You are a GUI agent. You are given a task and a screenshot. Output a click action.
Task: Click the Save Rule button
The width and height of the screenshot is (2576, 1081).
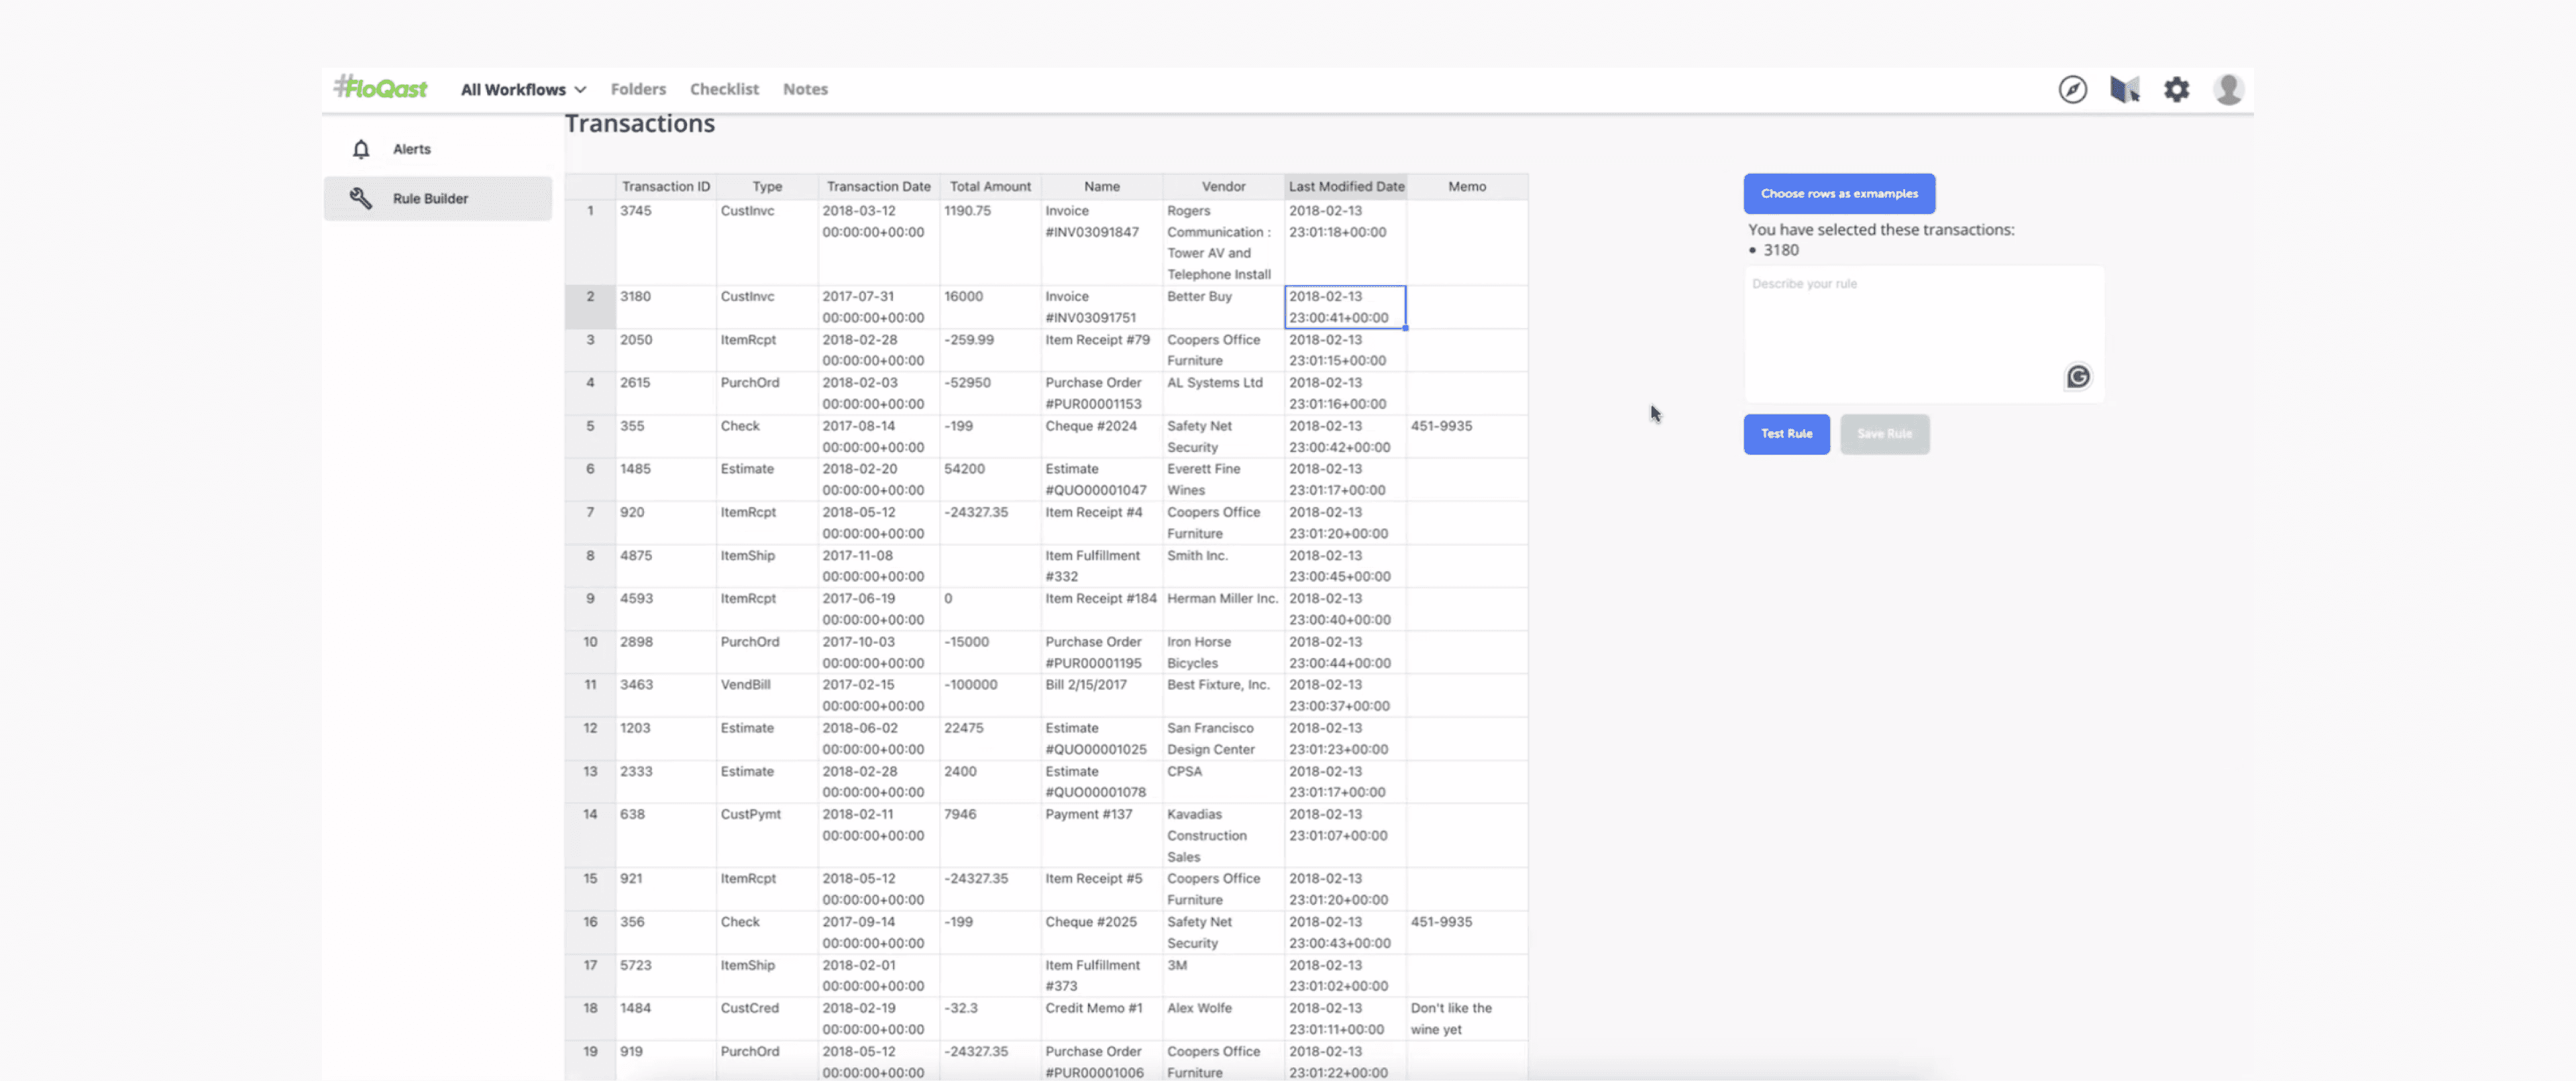(1884, 434)
